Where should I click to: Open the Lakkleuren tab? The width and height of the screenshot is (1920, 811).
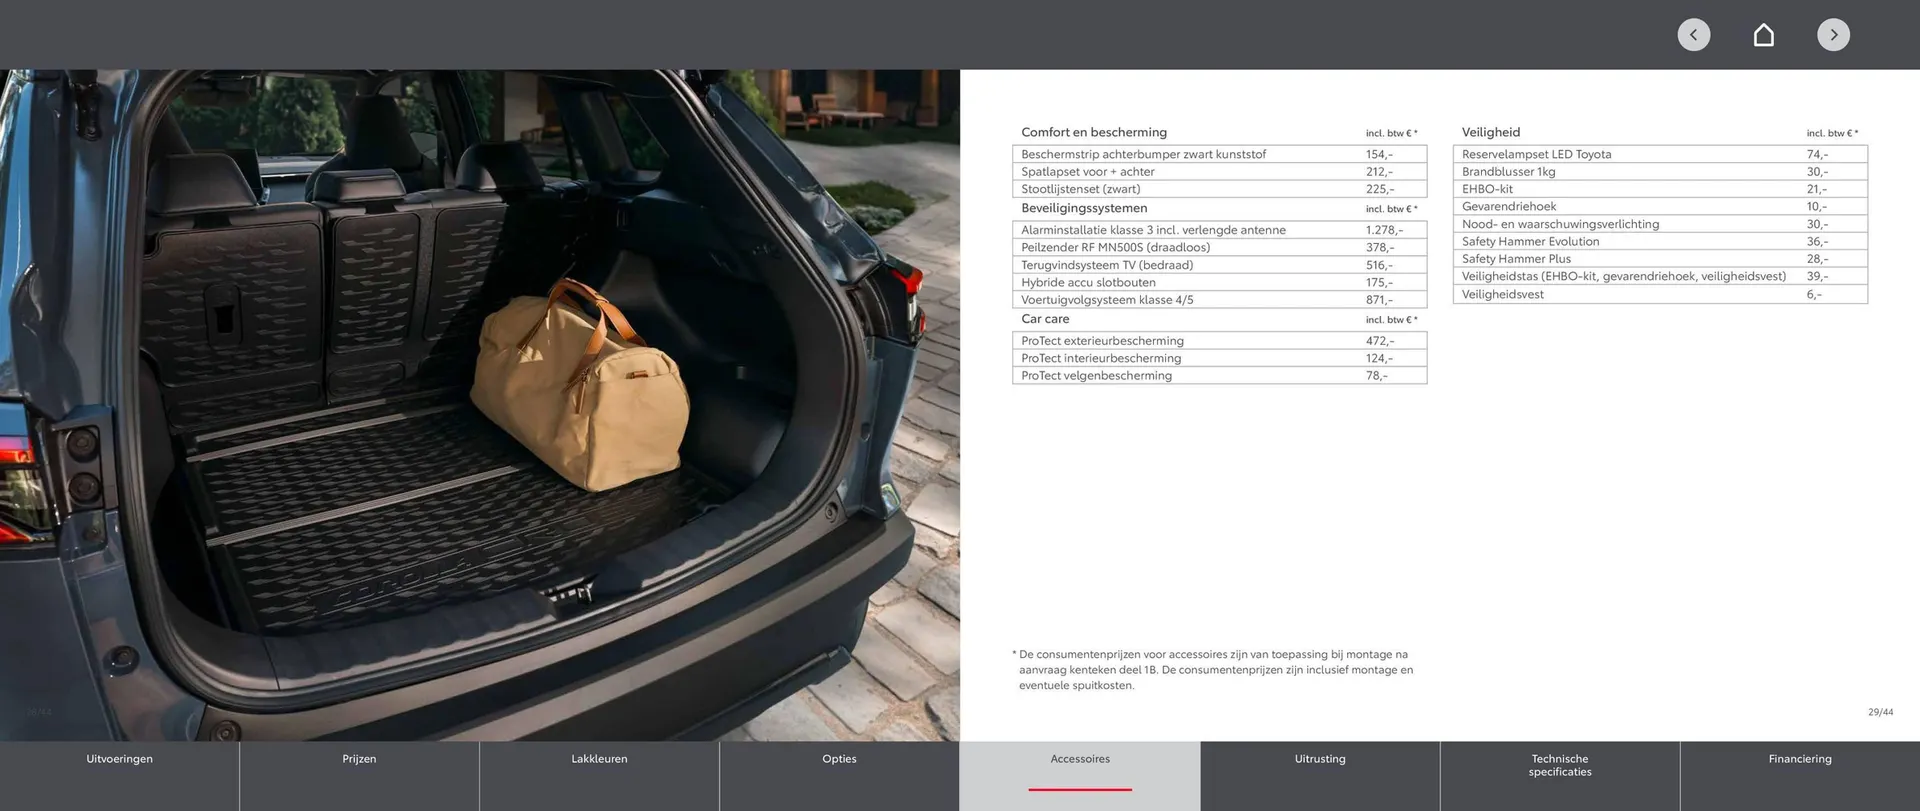tap(599, 776)
